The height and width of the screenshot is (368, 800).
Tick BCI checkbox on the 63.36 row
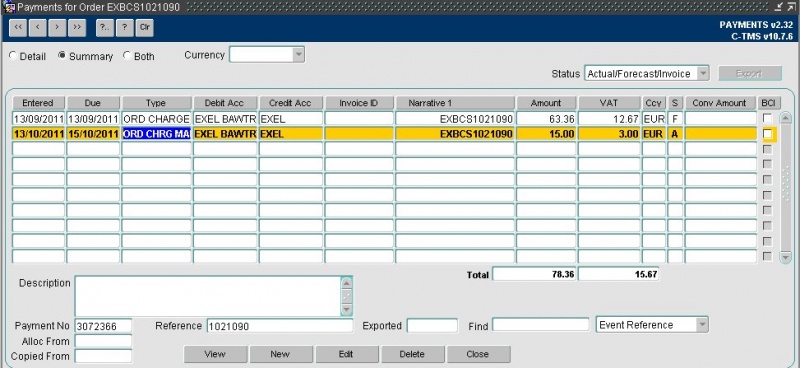(767, 118)
